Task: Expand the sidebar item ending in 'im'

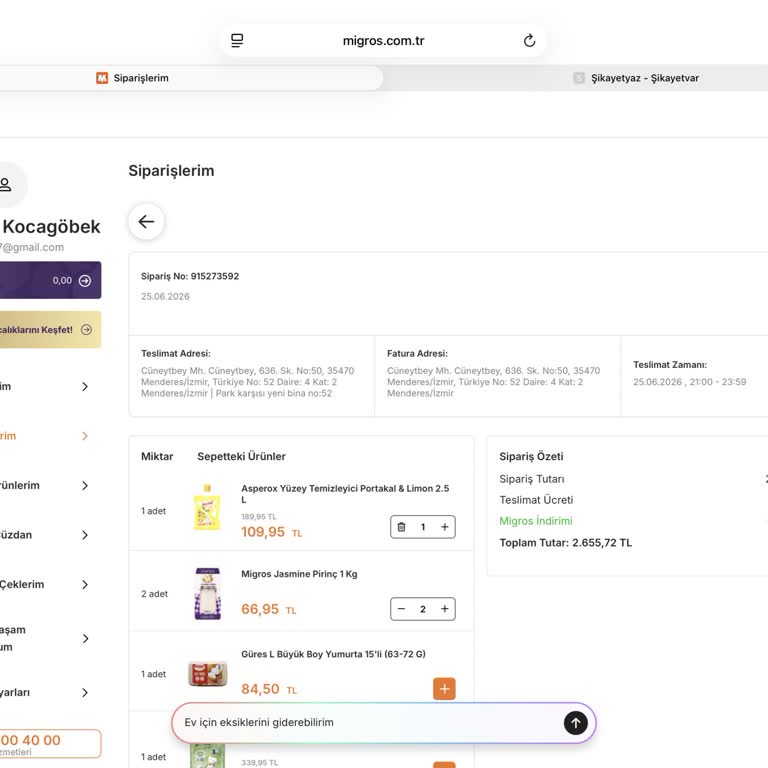Action: pos(85,387)
